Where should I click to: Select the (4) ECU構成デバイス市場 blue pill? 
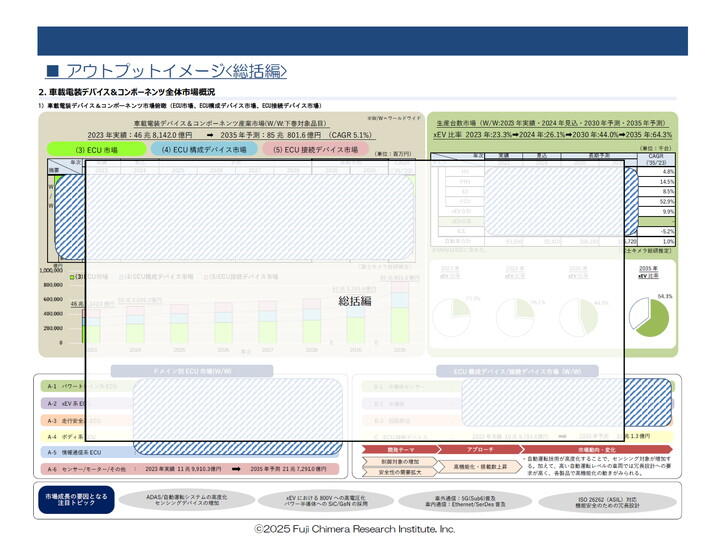[204, 150]
